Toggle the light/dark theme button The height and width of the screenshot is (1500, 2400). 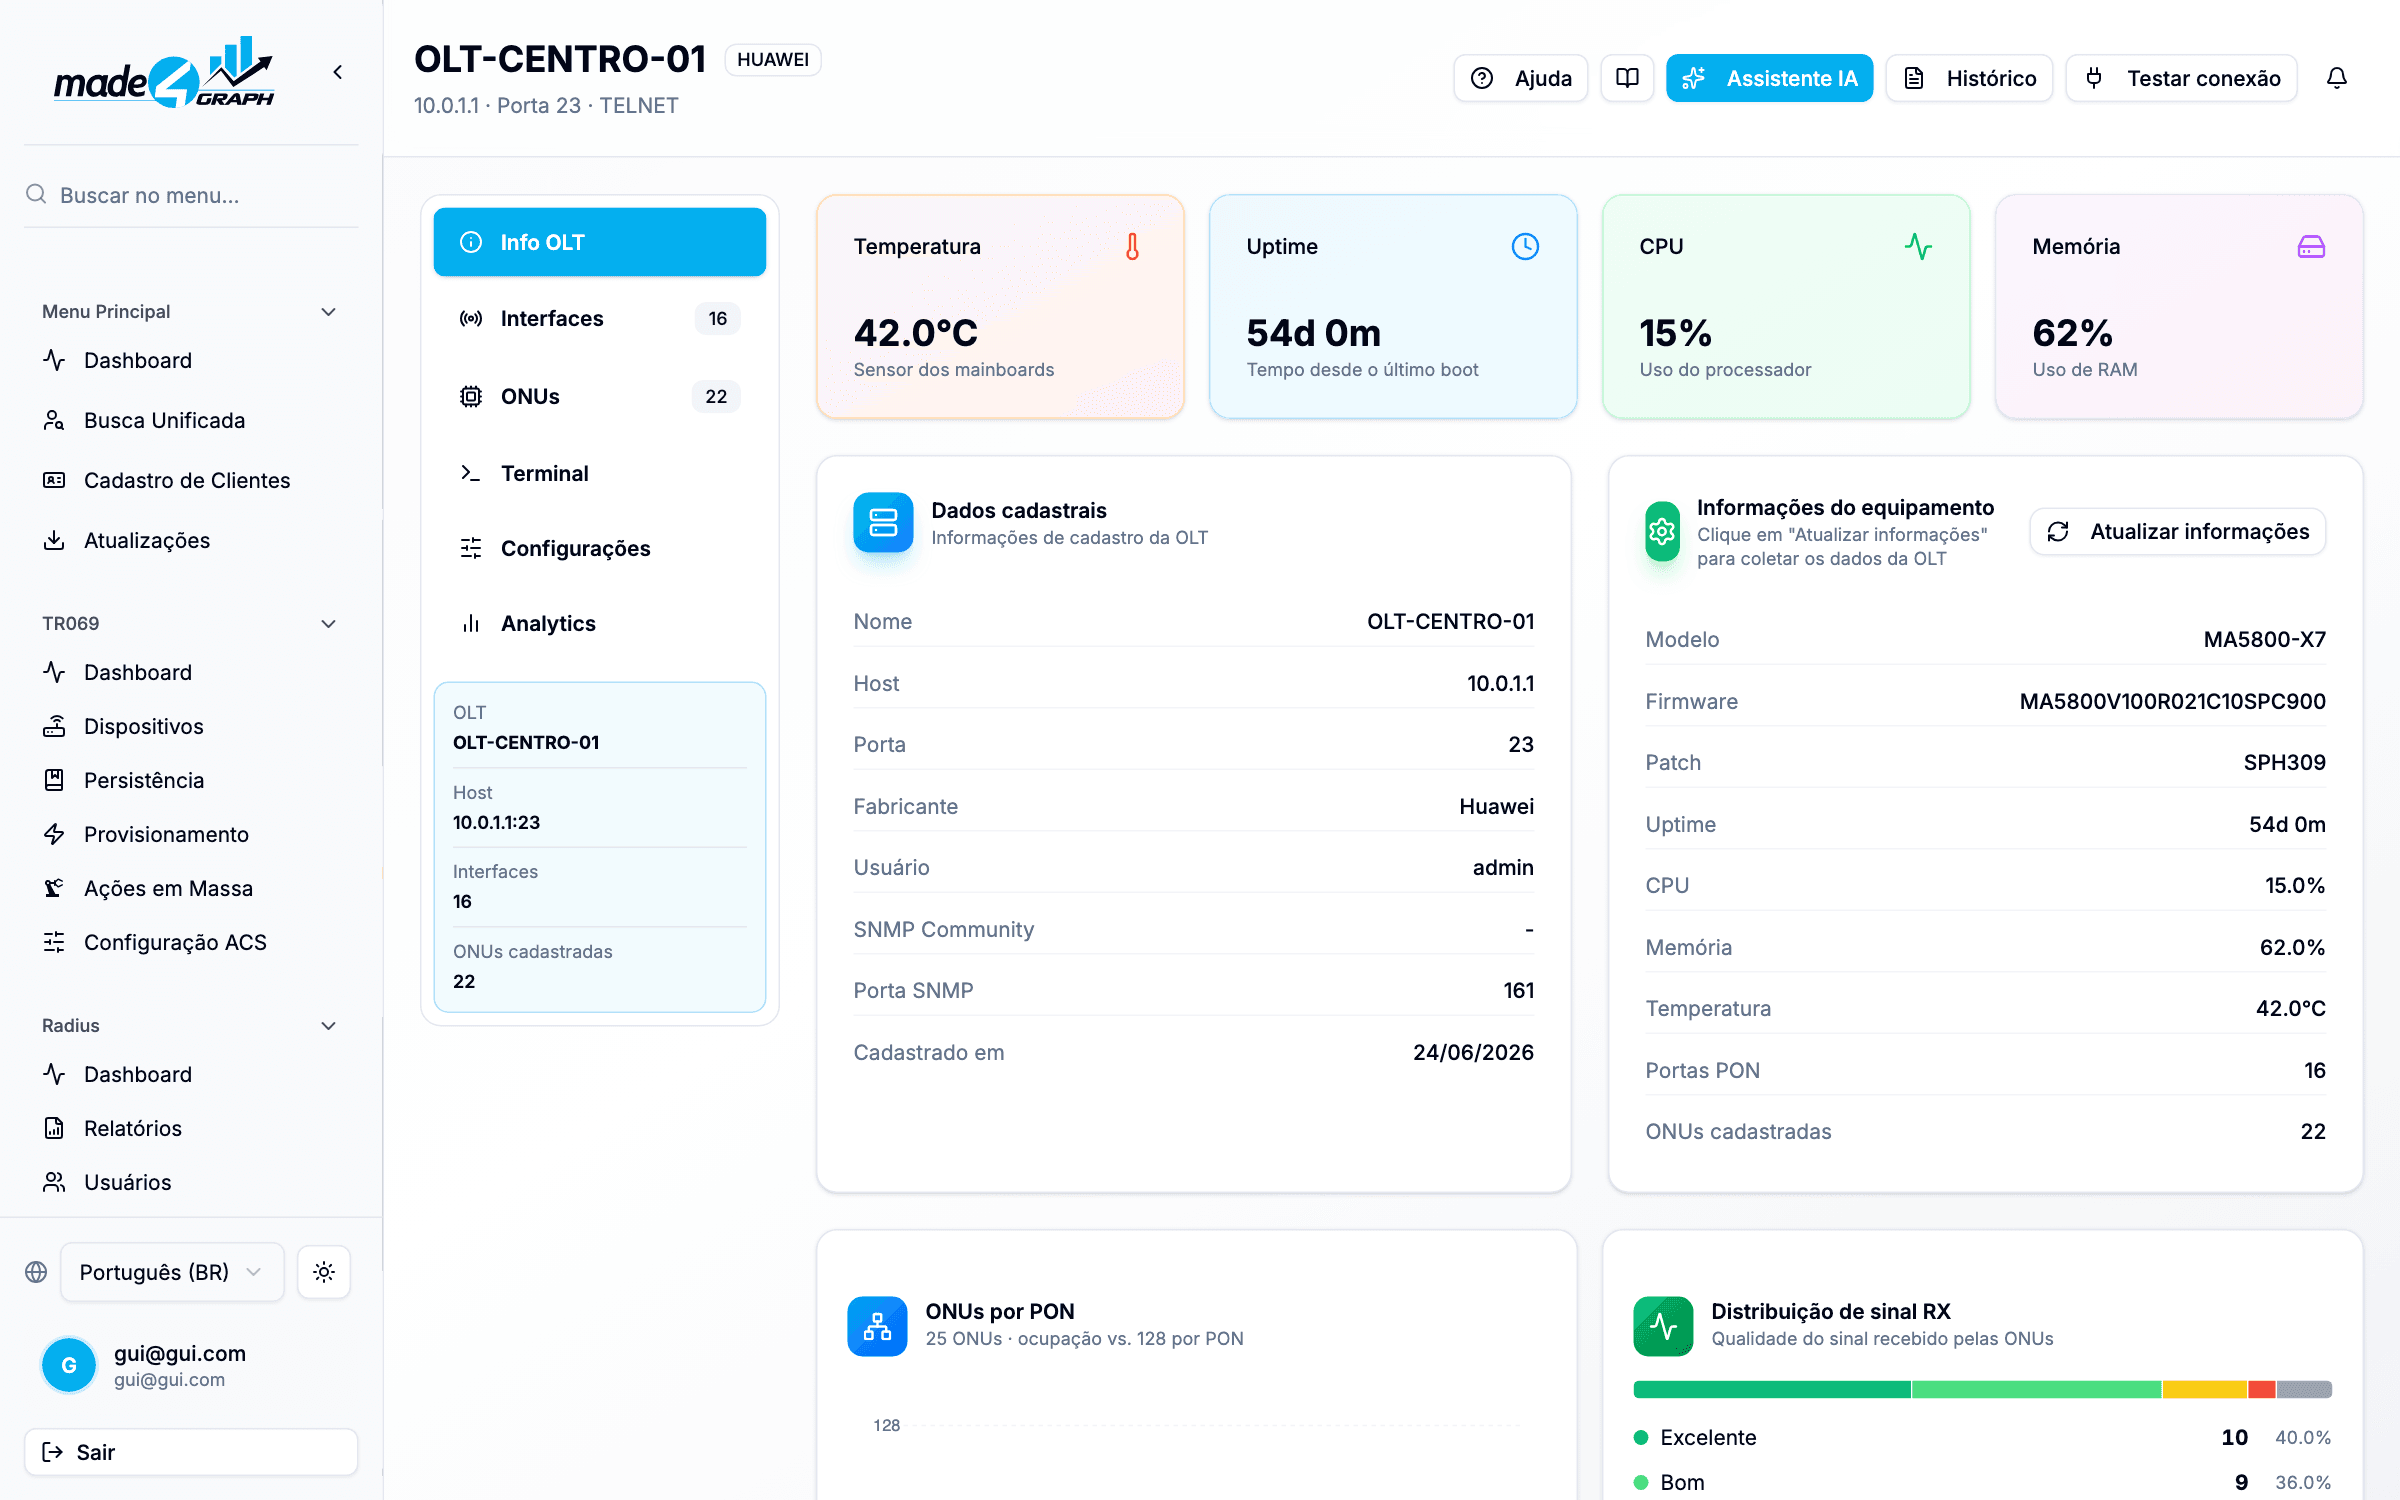click(x=324, y=1272)
